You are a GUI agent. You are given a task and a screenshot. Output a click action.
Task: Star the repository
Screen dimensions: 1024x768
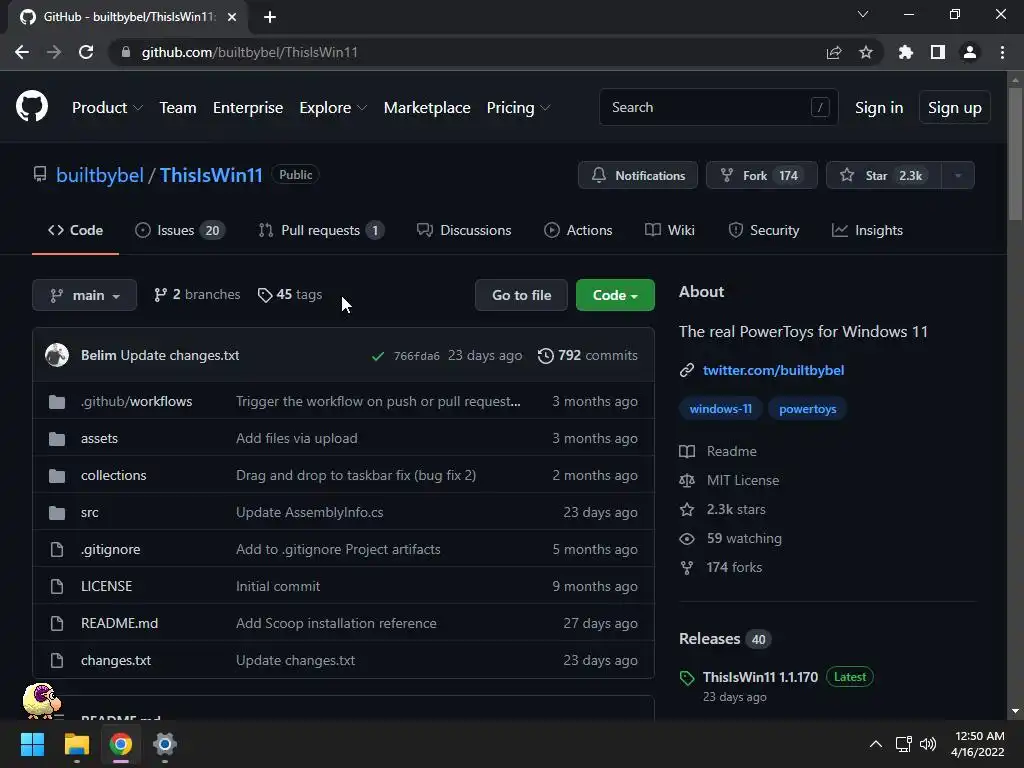point(884,175)
